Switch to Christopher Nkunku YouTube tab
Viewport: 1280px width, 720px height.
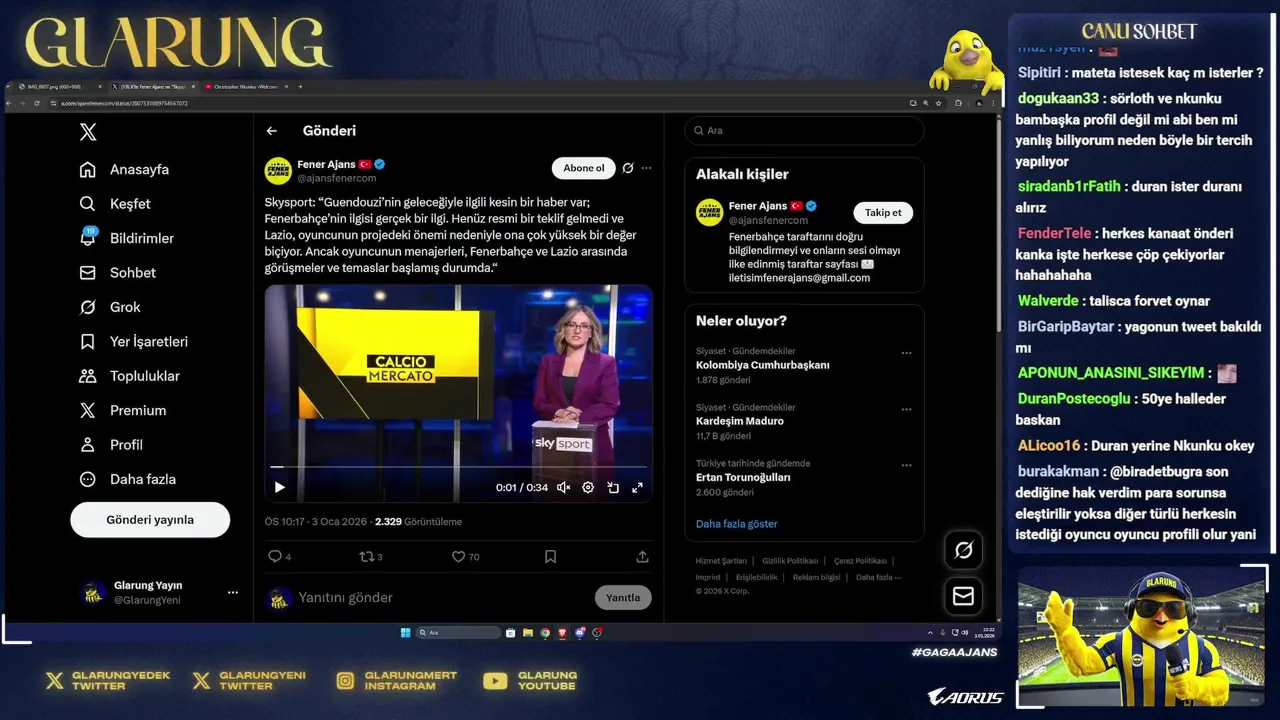[246, 87]
